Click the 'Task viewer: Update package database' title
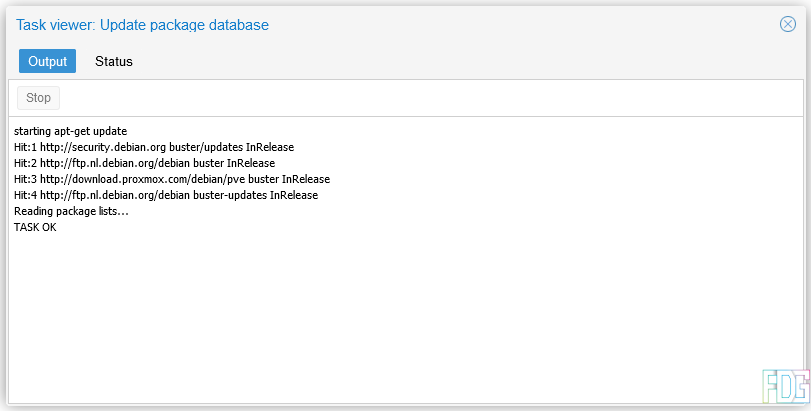The width and height of the screenshot is (811, 411). click(142, 25)
